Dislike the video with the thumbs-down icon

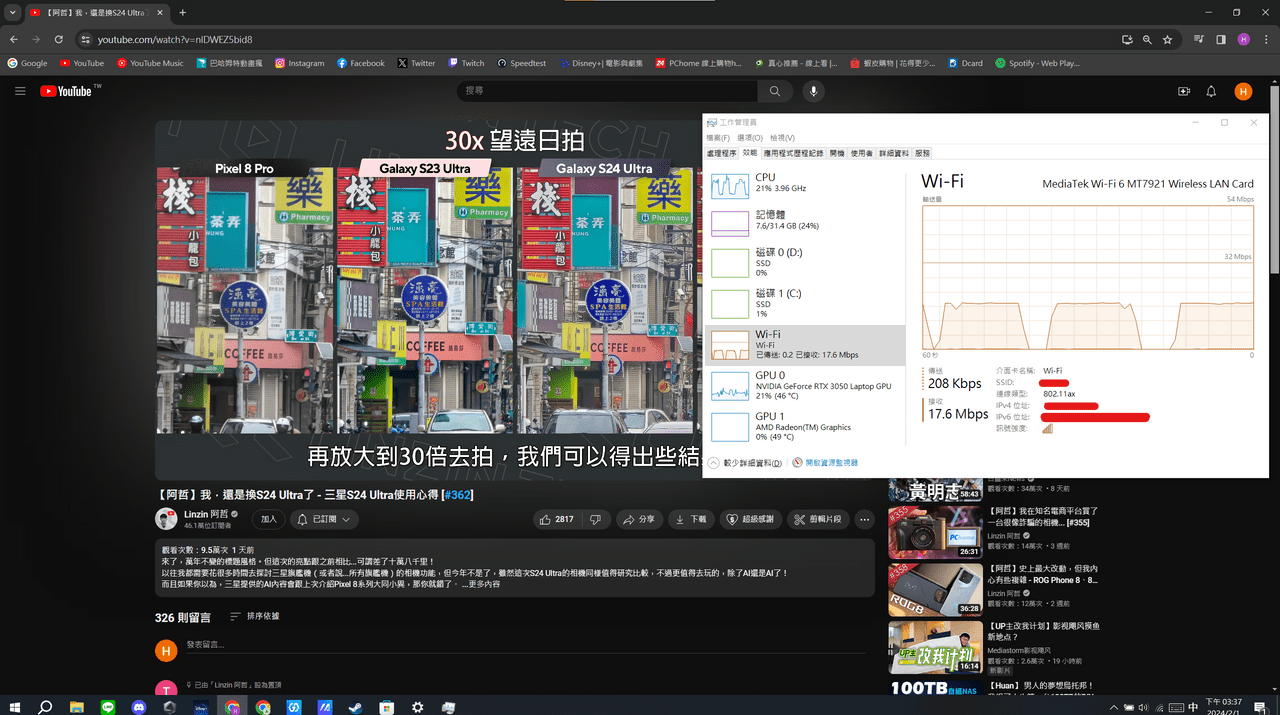coord(595,519)
